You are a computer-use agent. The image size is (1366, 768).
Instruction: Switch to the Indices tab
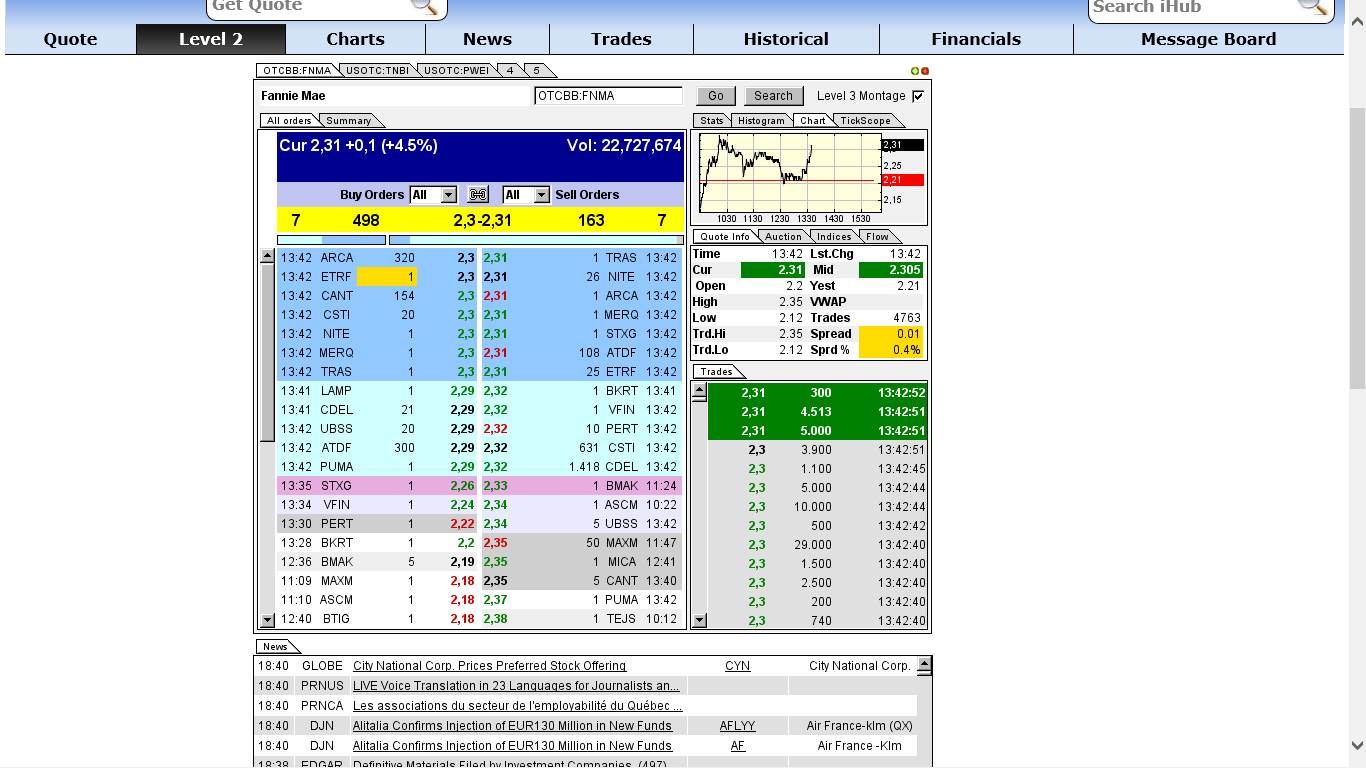834,237
